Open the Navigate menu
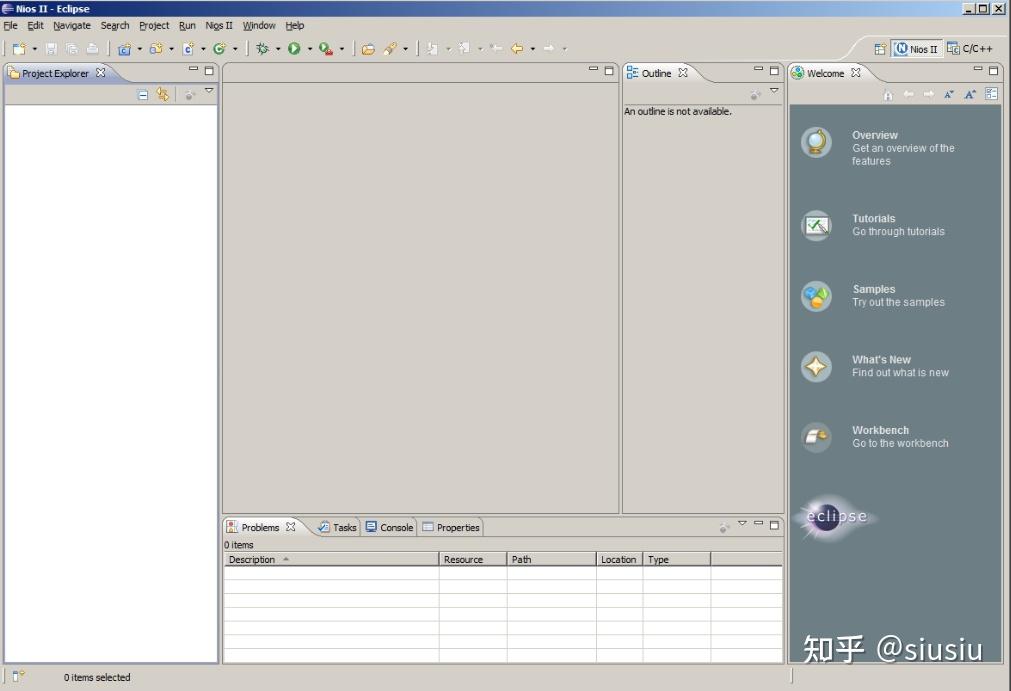Viewport: 1011px width, 691px height. pyautogui.click(x=72, y=26)
